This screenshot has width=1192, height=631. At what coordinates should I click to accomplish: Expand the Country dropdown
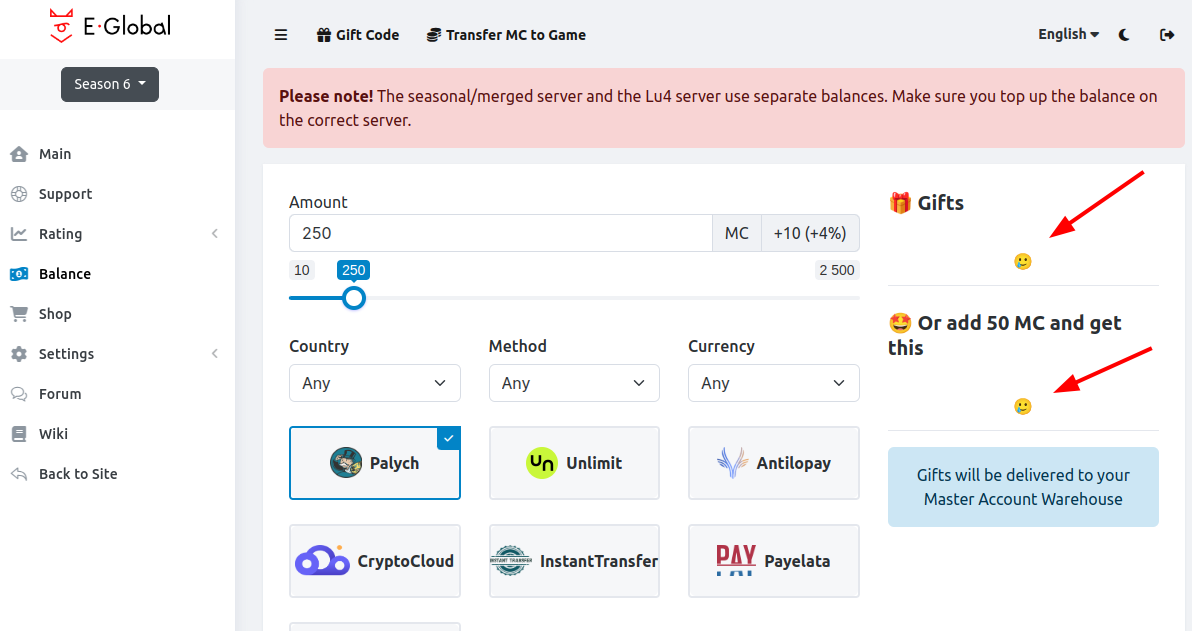click(374, 383)
